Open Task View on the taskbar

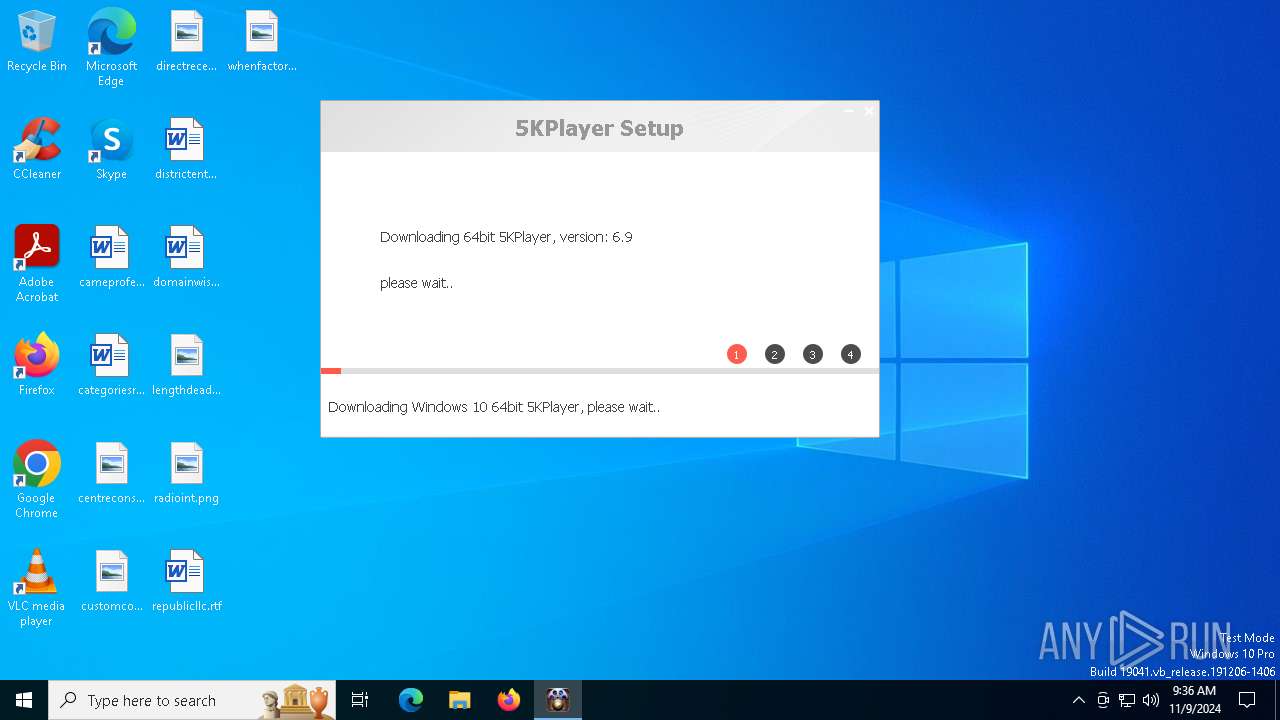click(x=360, y=700)
